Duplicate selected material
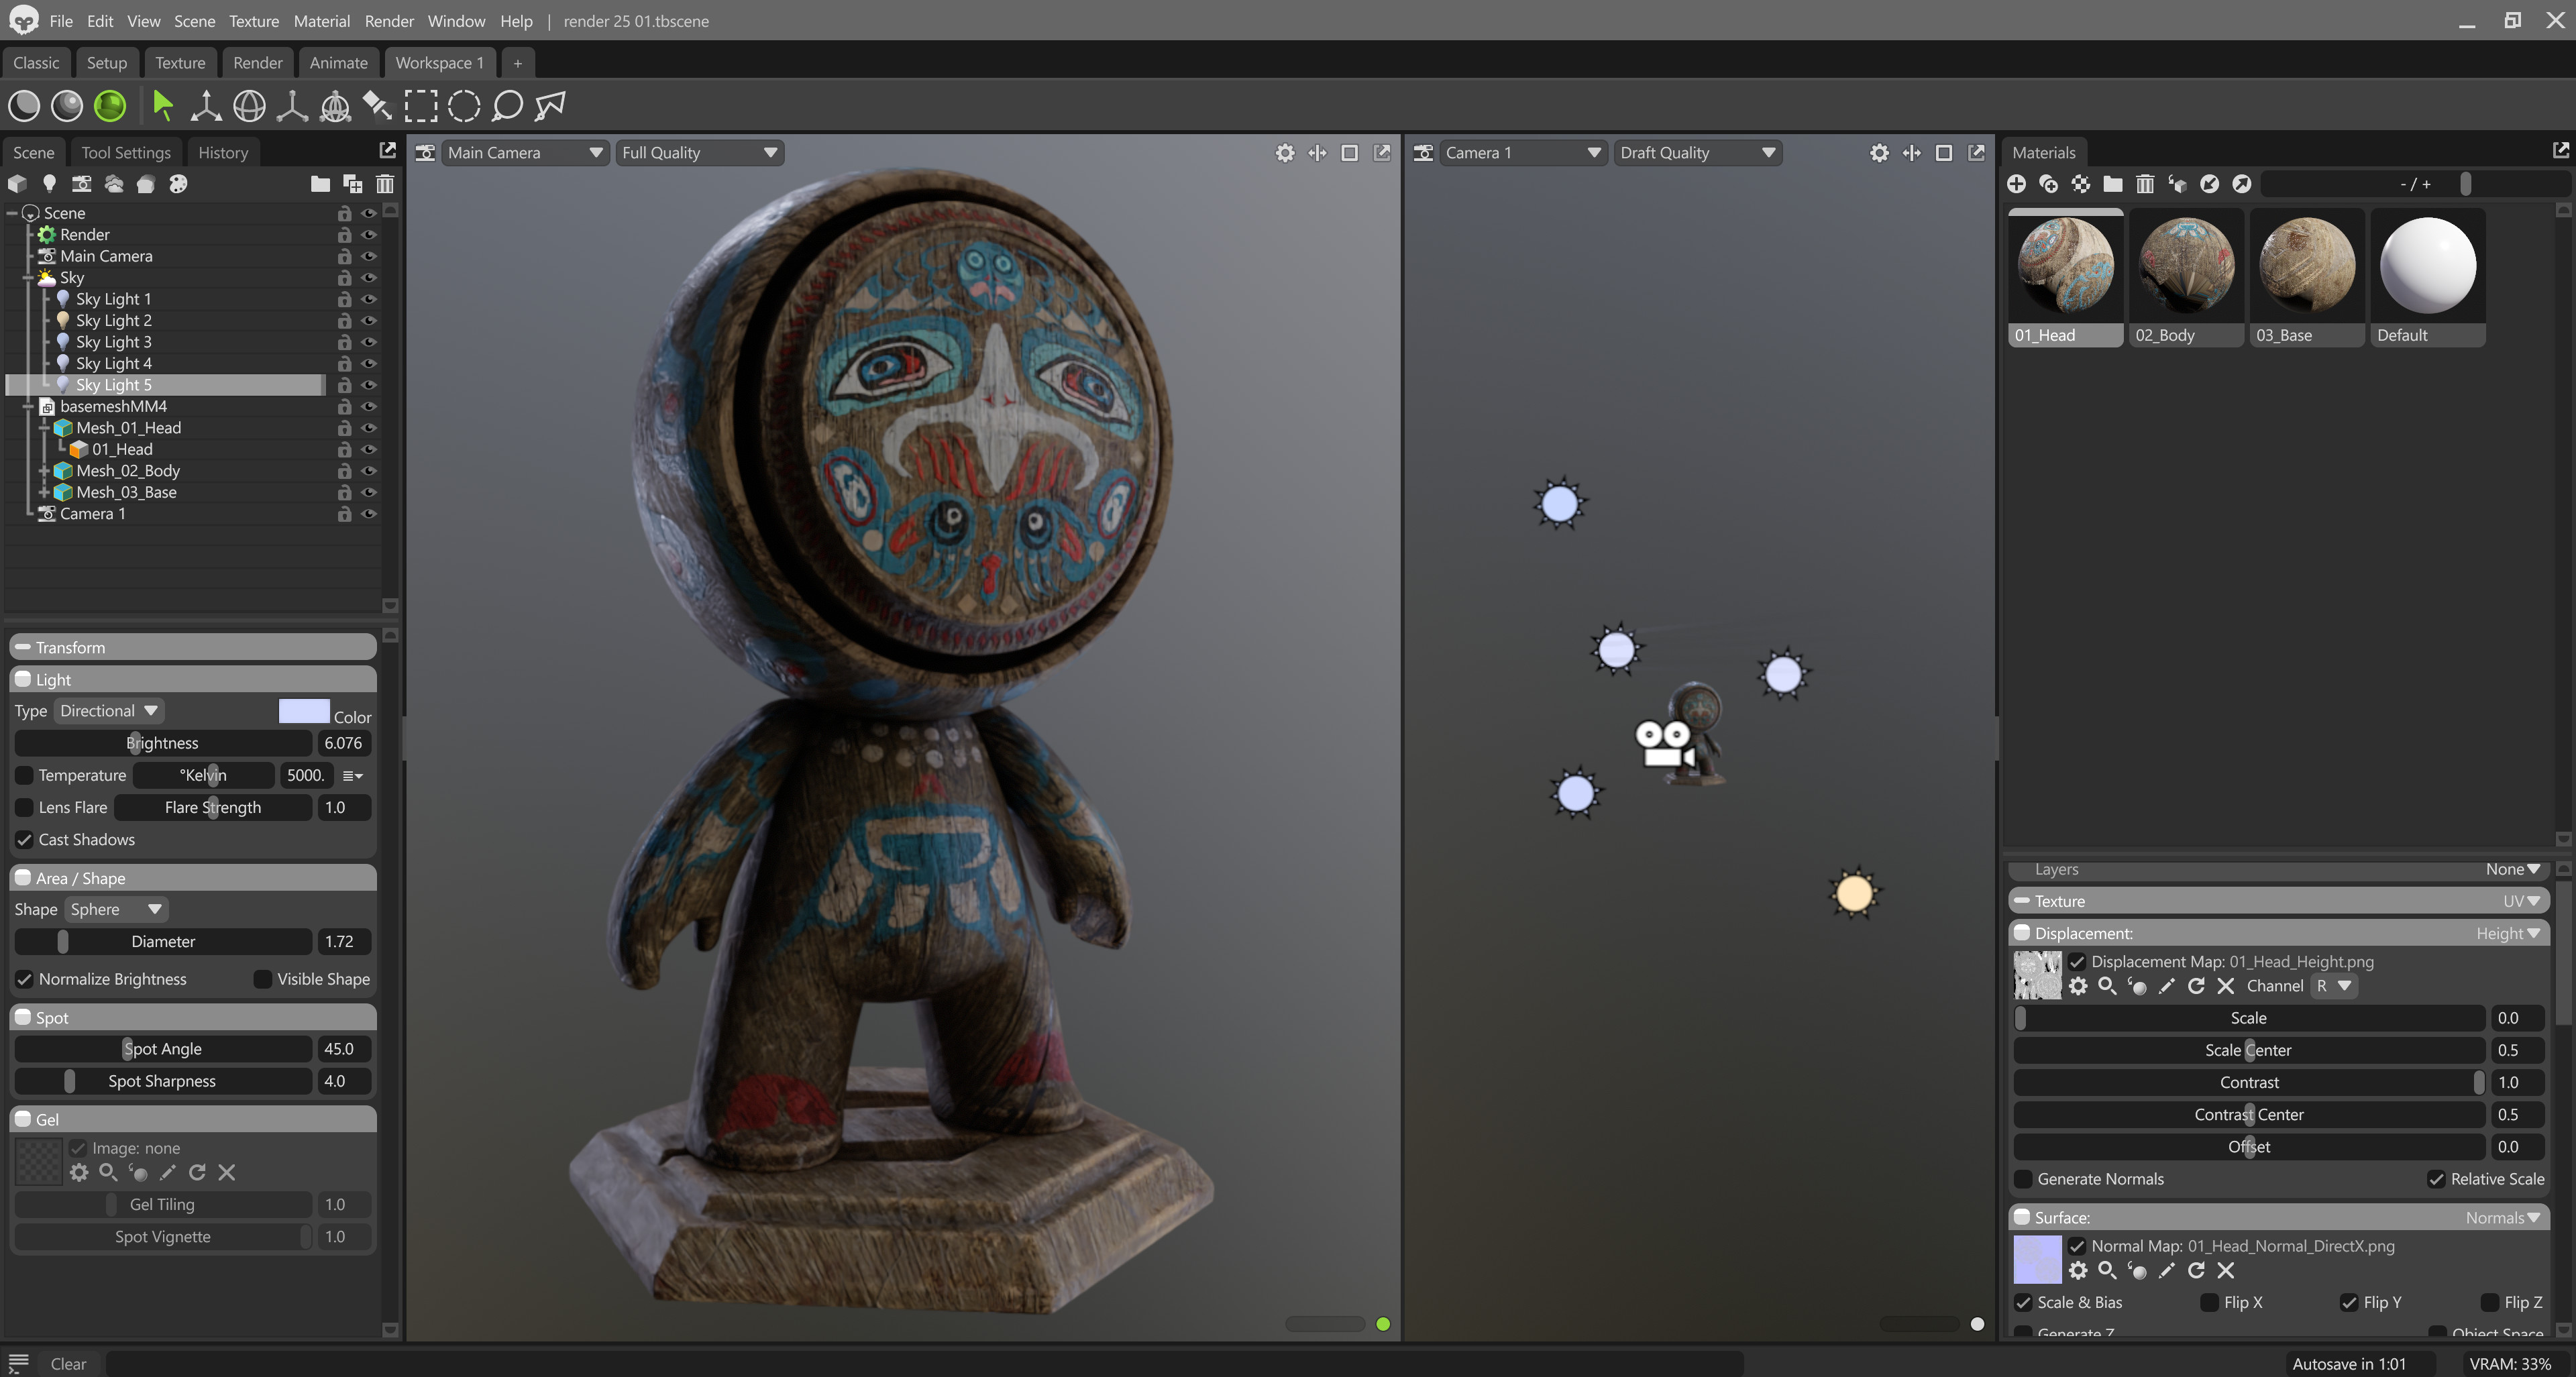2576x1377 pixels. click(2048, 184)
